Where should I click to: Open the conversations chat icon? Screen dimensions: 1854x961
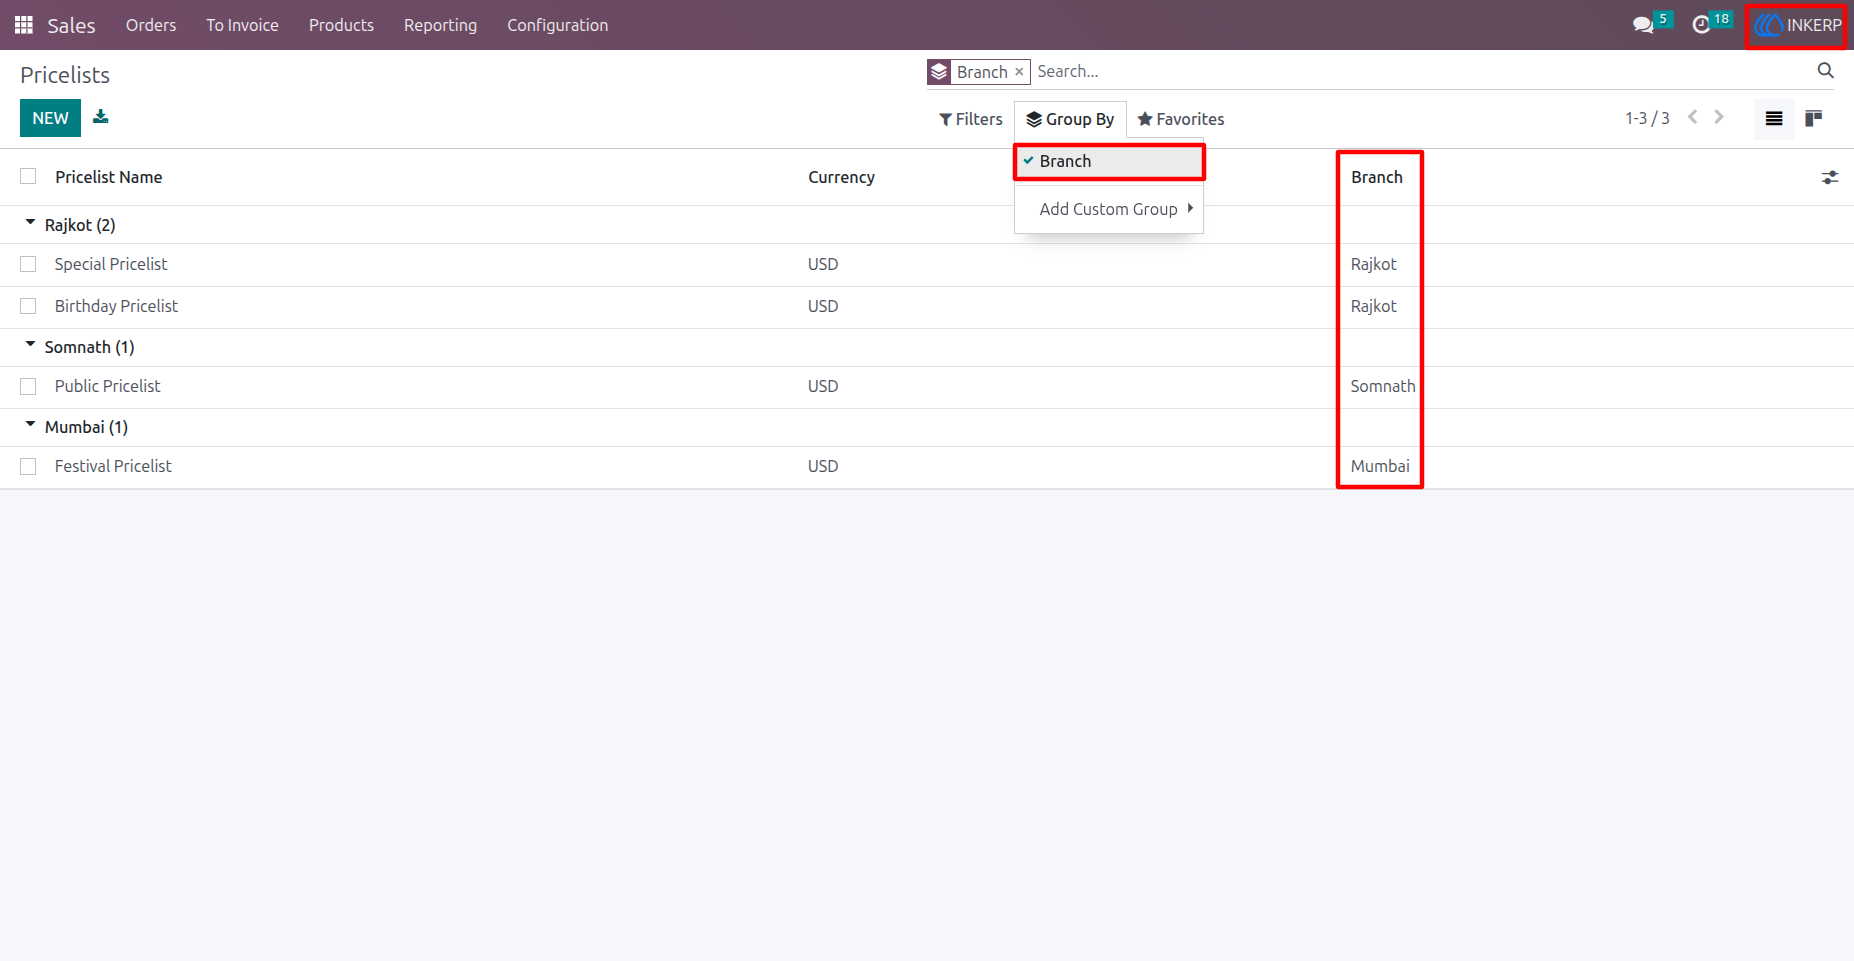pos(1643,25)
